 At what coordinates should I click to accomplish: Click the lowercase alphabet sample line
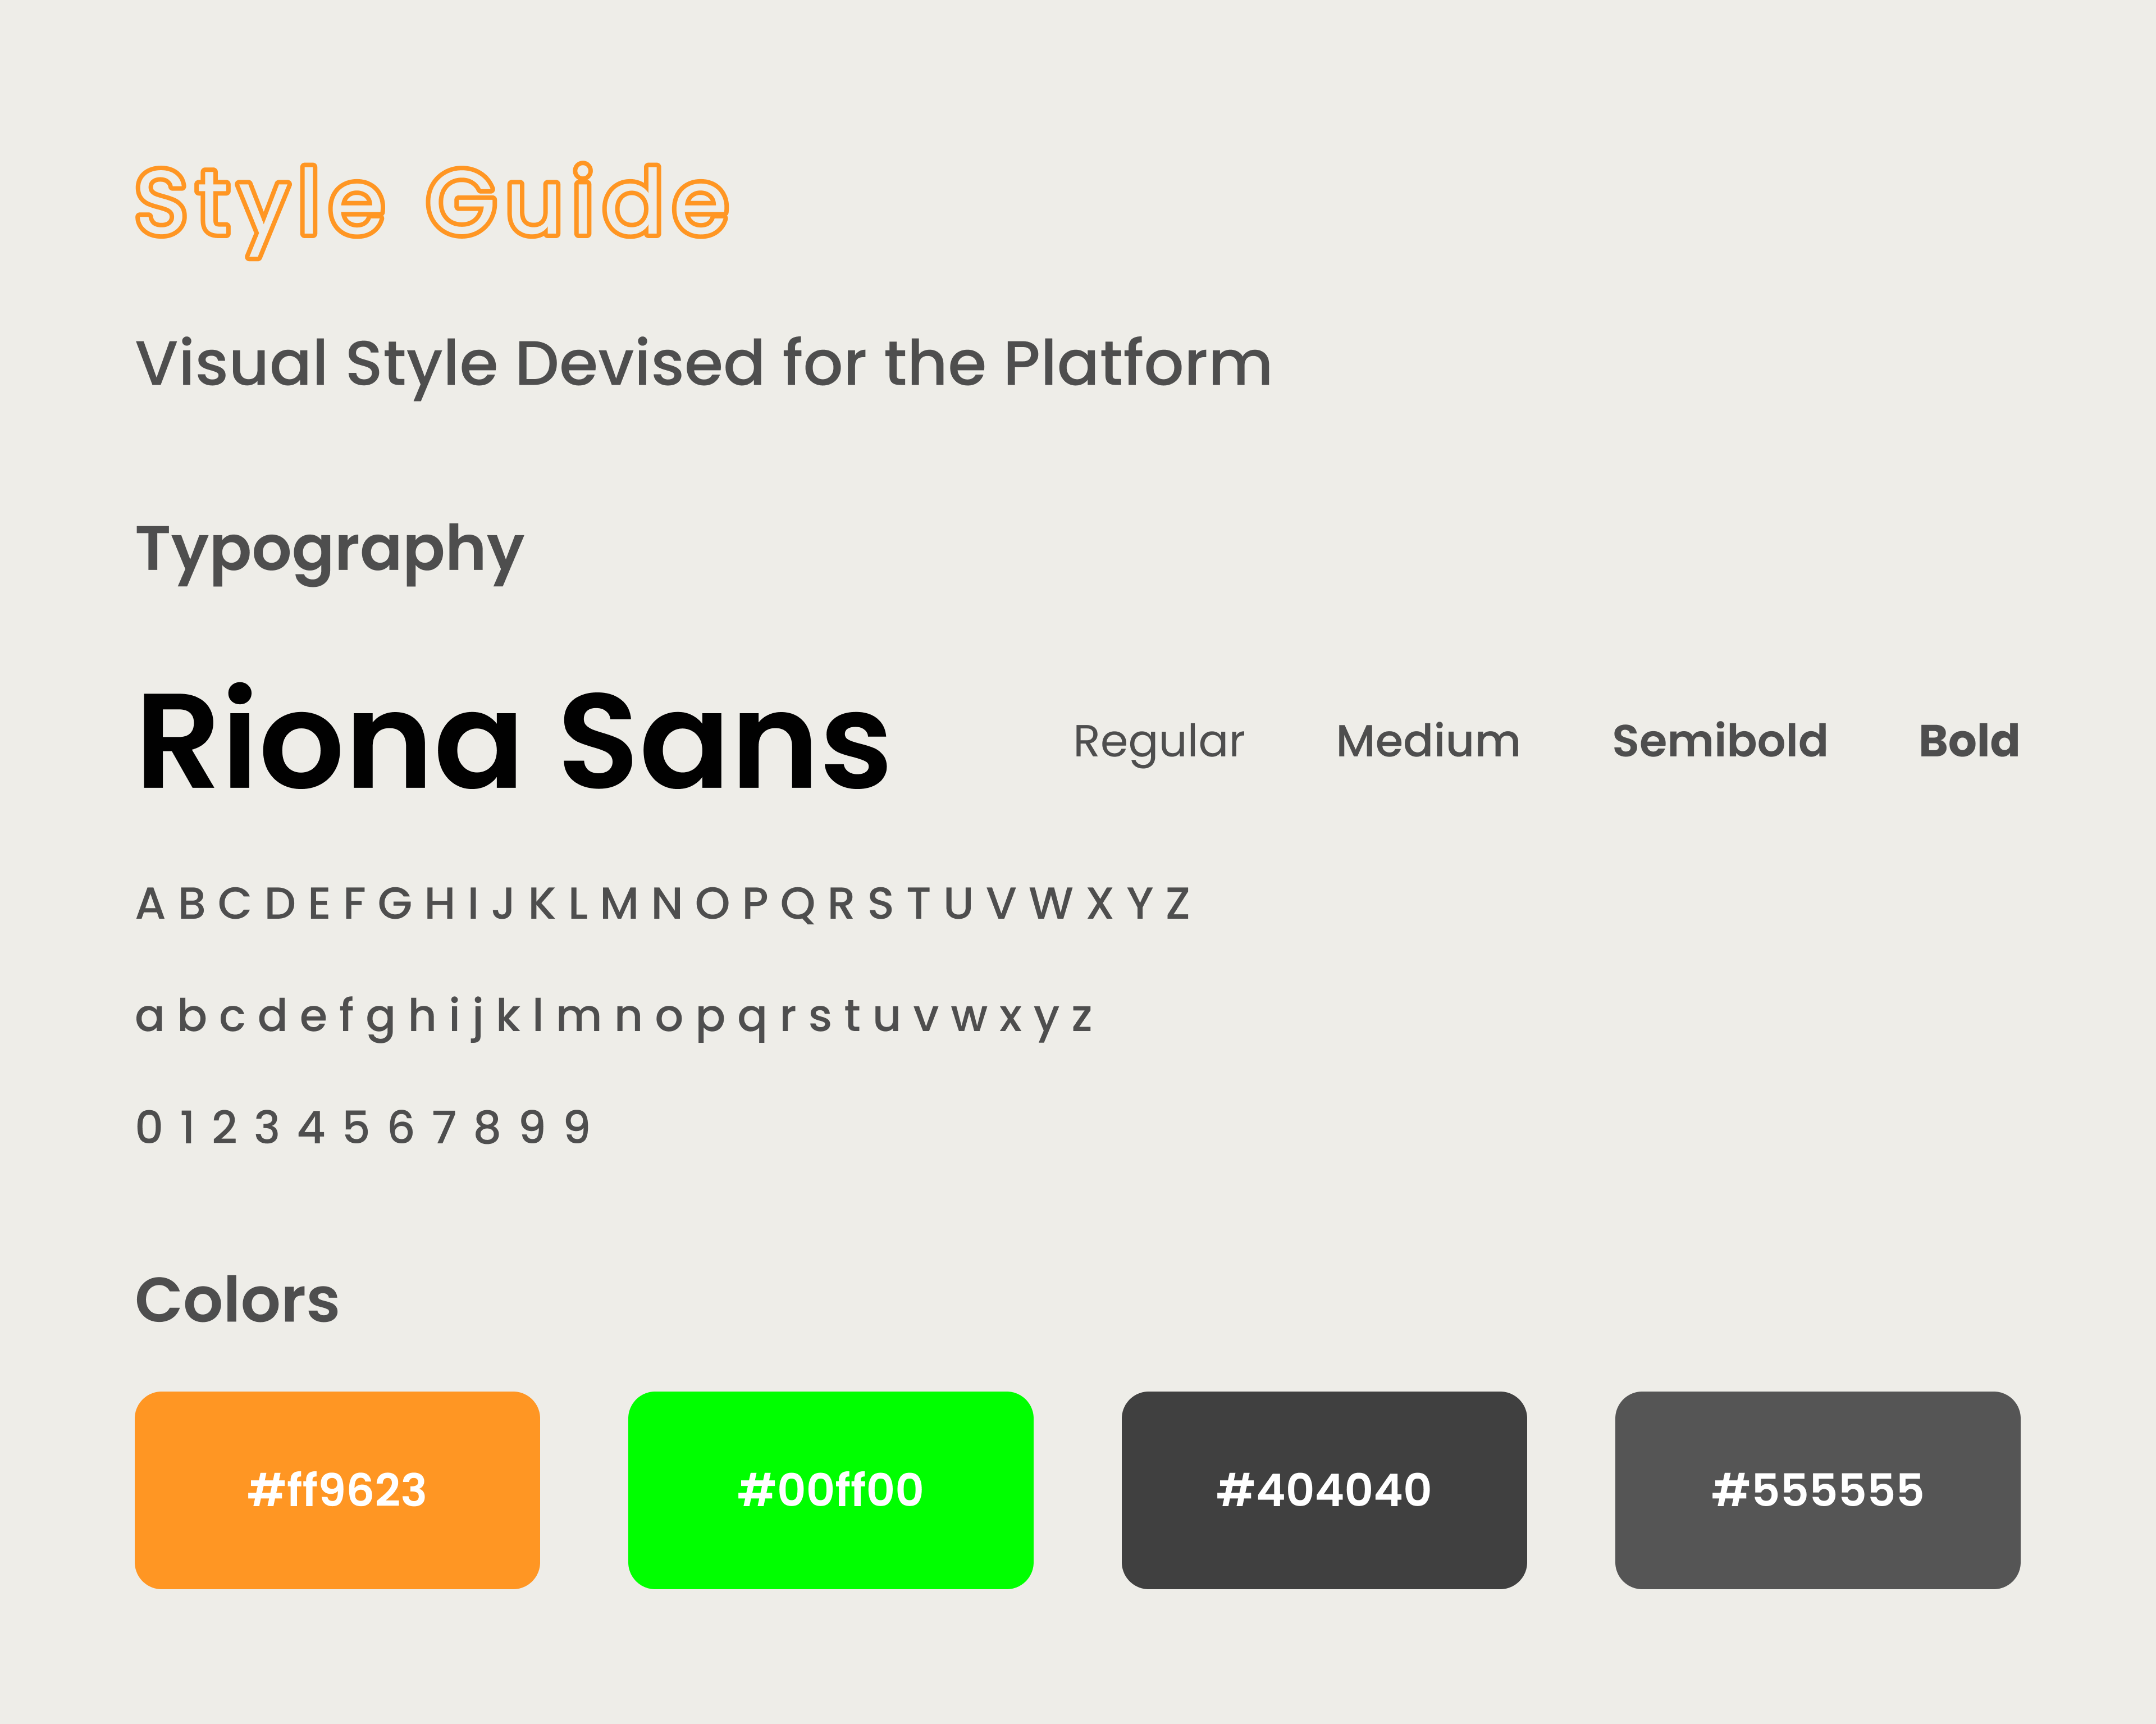tap(614, 1018)
